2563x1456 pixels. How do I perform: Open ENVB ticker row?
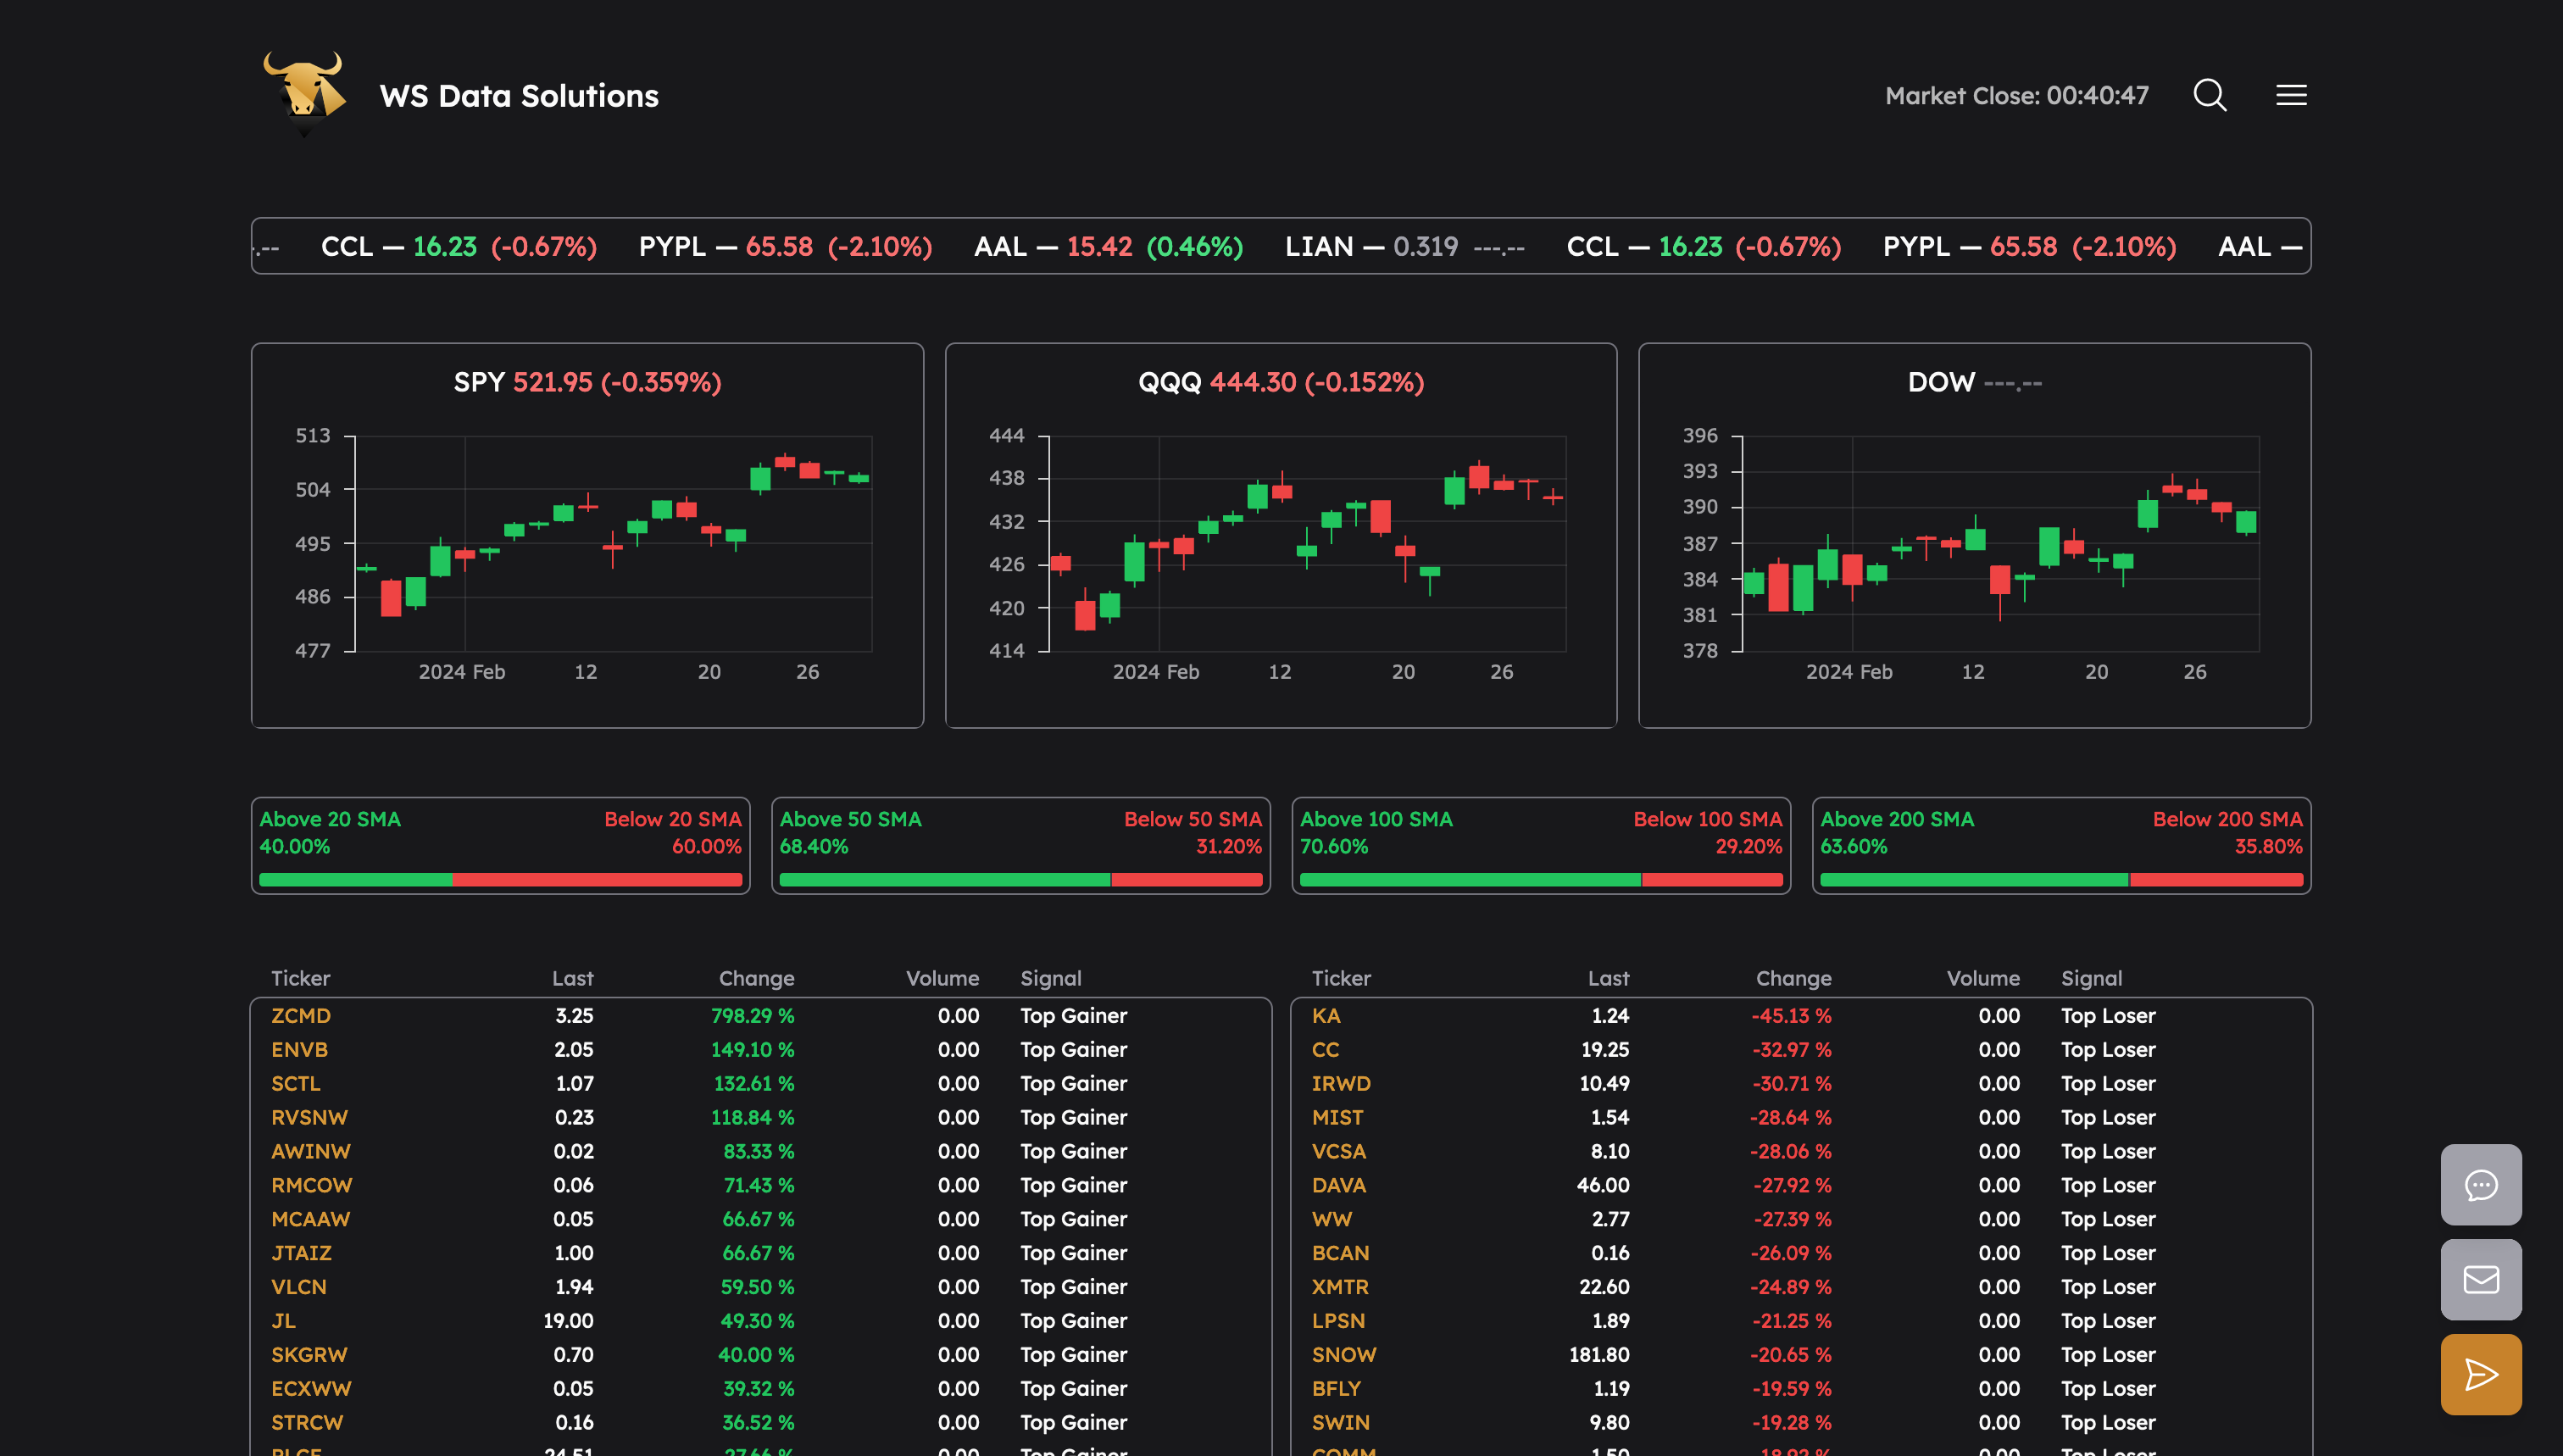pos(760,1050)
